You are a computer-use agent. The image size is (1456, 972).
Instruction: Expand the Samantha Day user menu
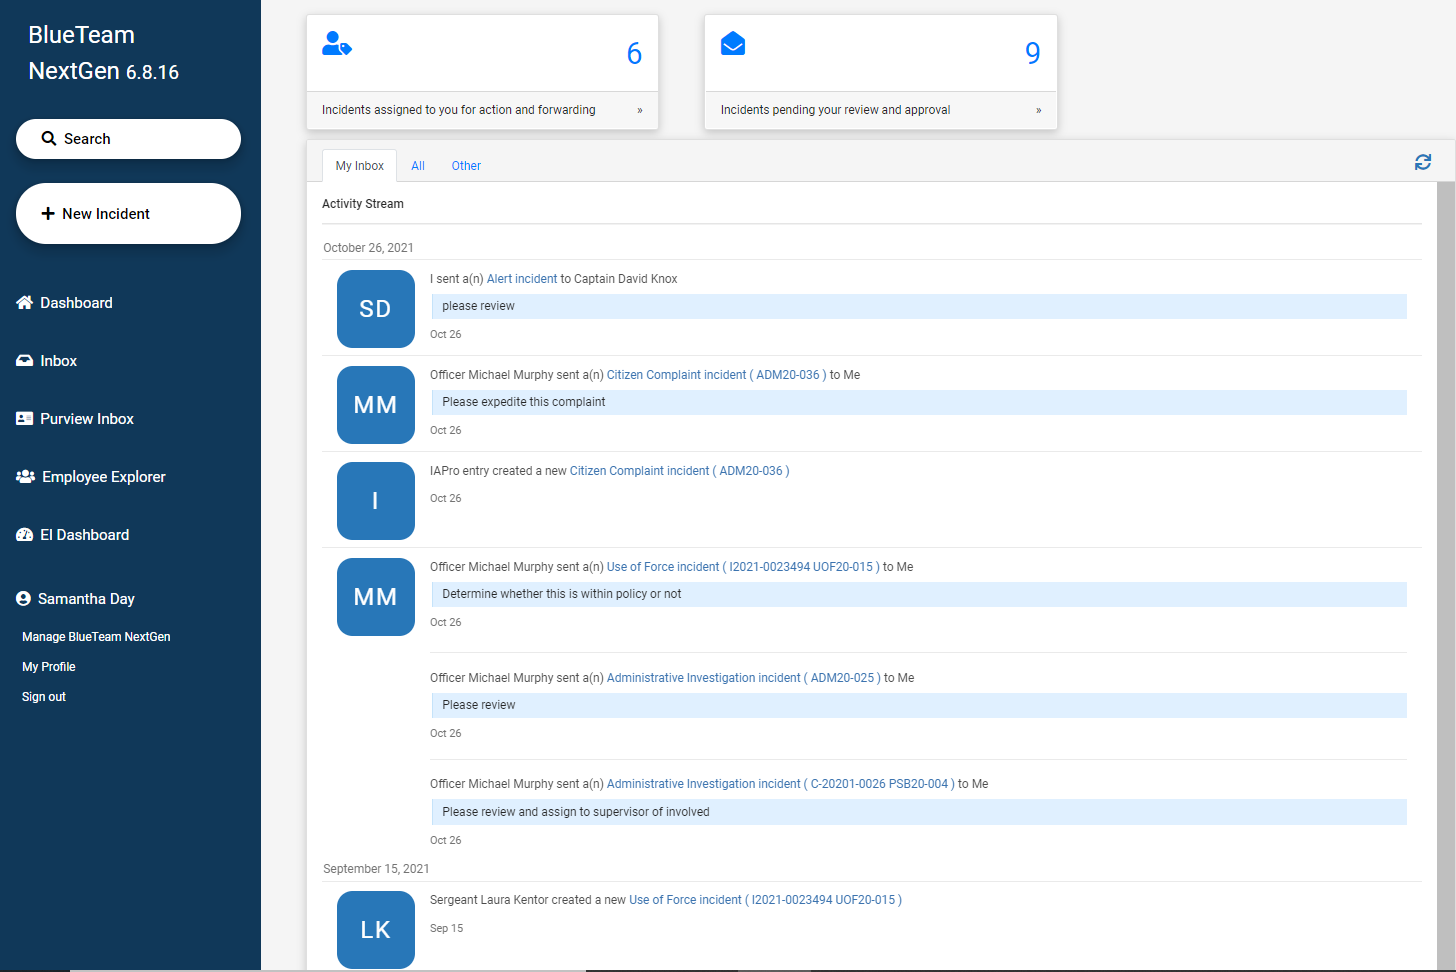tap(86, 599)
